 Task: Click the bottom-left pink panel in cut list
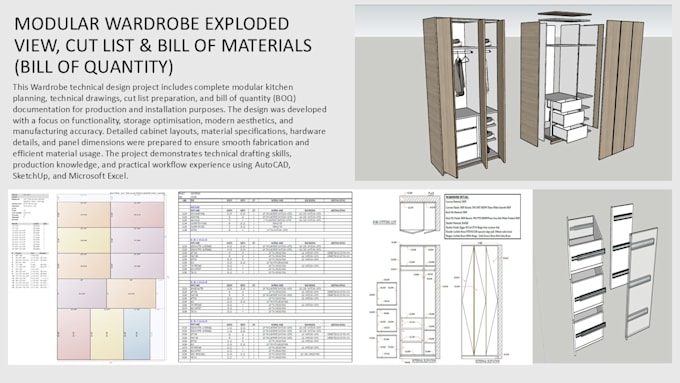click(x=74, y=334)
